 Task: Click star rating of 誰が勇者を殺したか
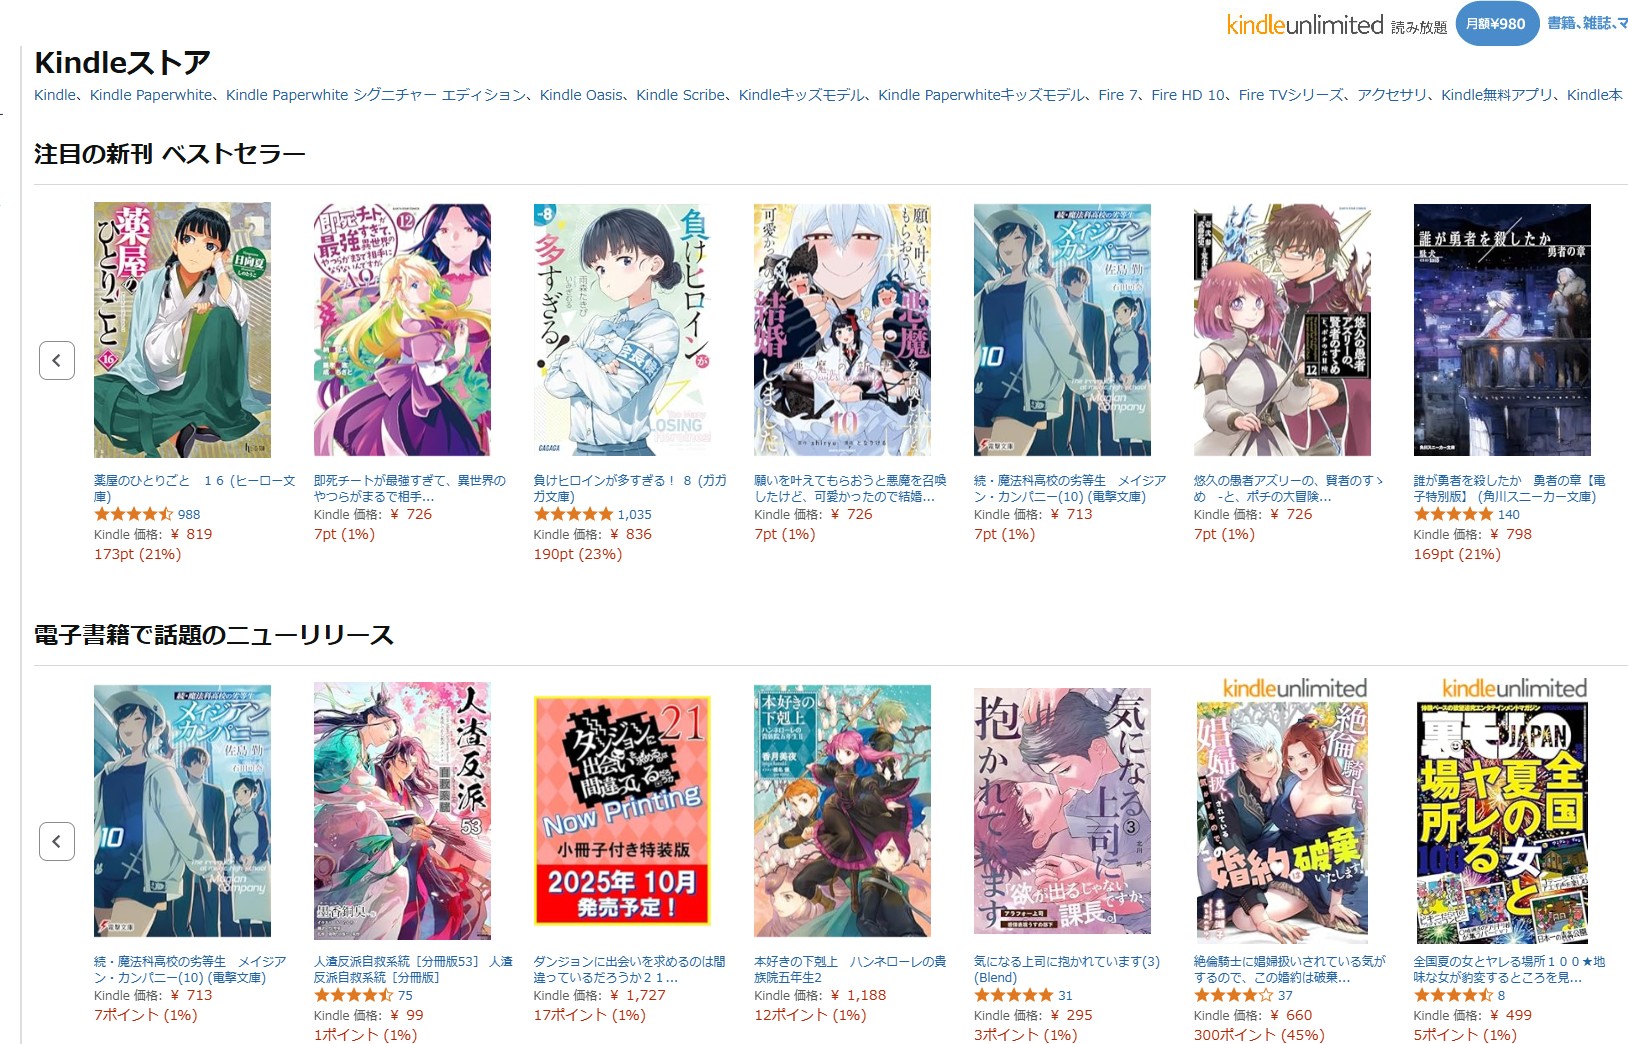(x=1453, y=514)
